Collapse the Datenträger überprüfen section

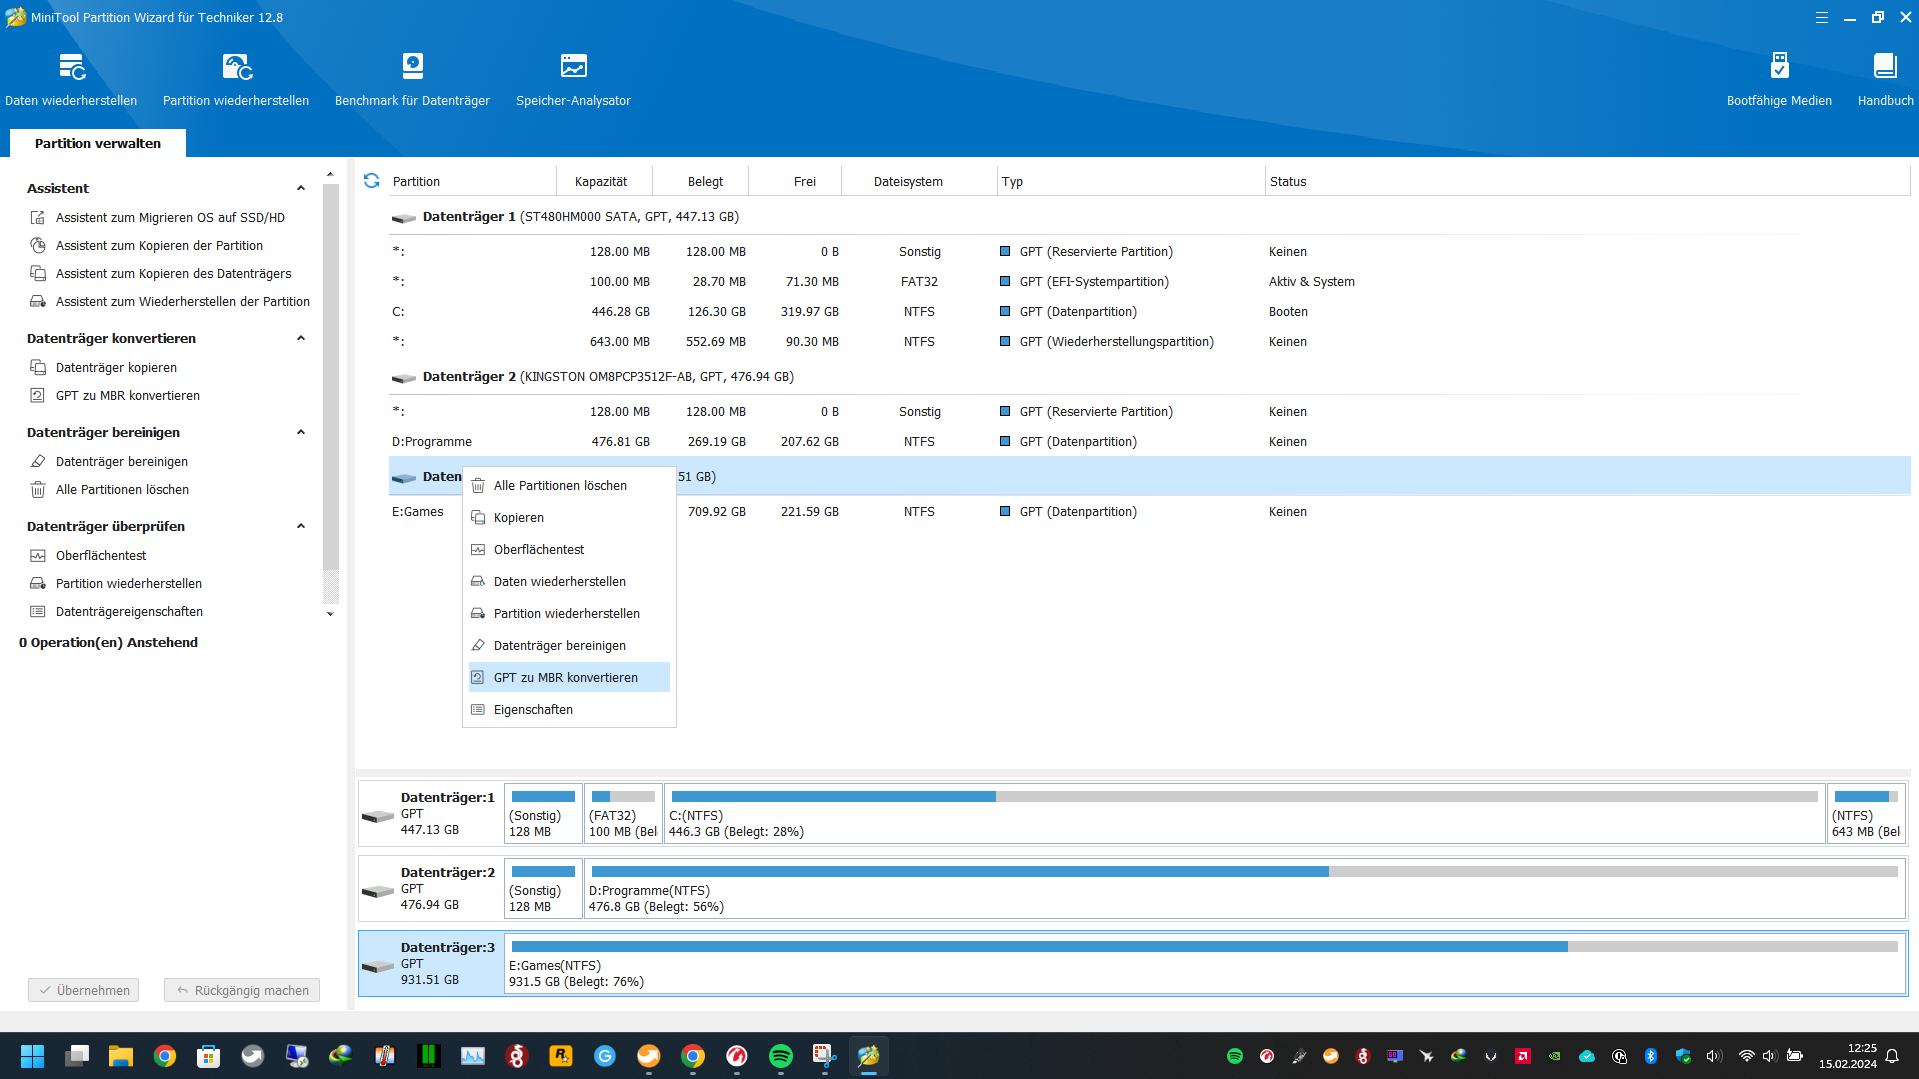[301, 526]
